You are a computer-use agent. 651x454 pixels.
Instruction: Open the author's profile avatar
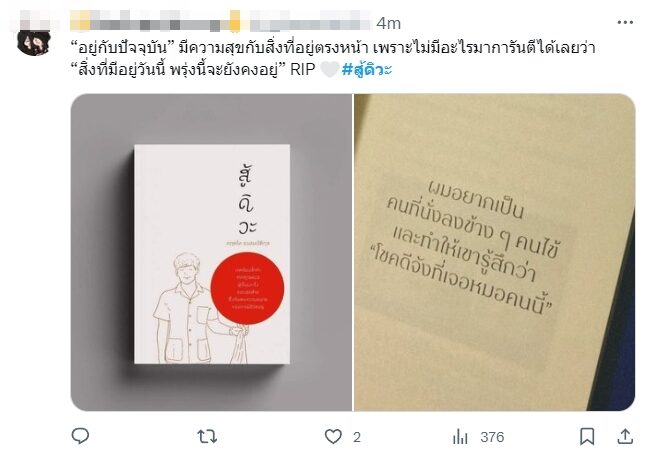coord(34,41)
